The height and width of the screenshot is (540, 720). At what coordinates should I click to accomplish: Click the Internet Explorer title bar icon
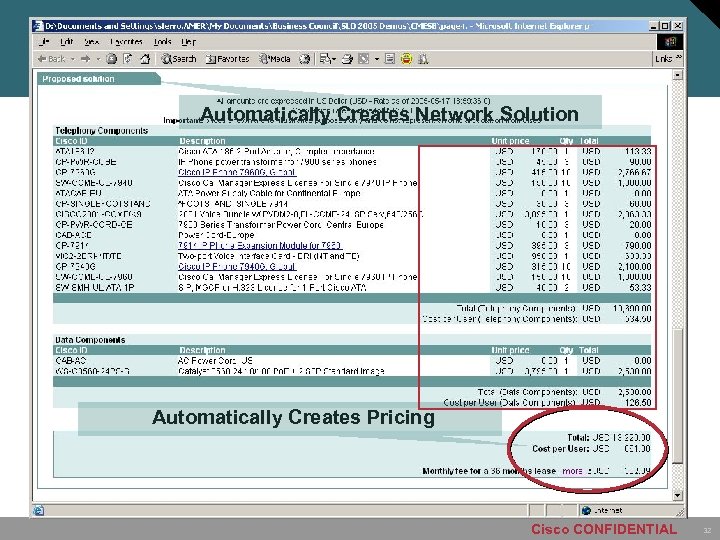(38, 26)
